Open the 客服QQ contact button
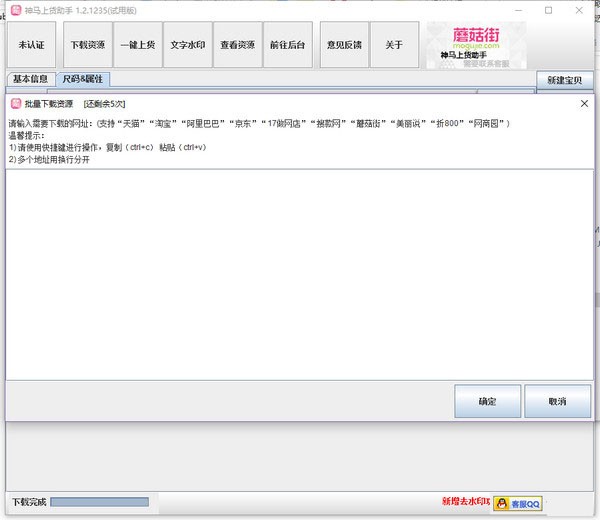600x520 pixels. pyautogui.click(x=518, y=504)
